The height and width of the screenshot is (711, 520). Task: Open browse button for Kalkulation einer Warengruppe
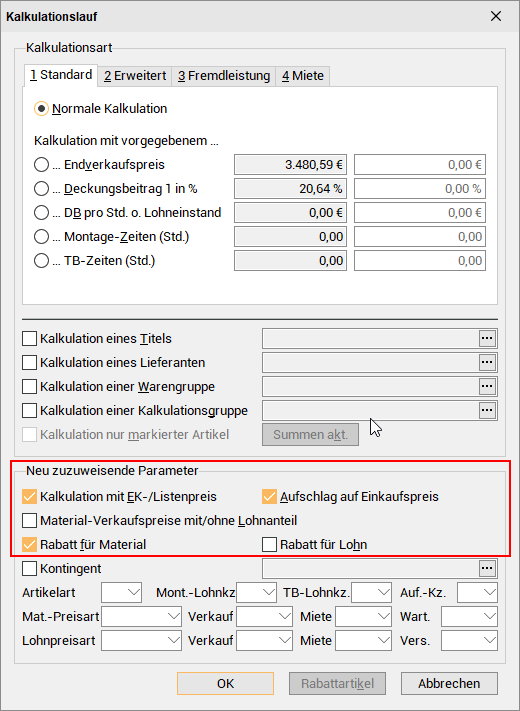pos(487,387)
